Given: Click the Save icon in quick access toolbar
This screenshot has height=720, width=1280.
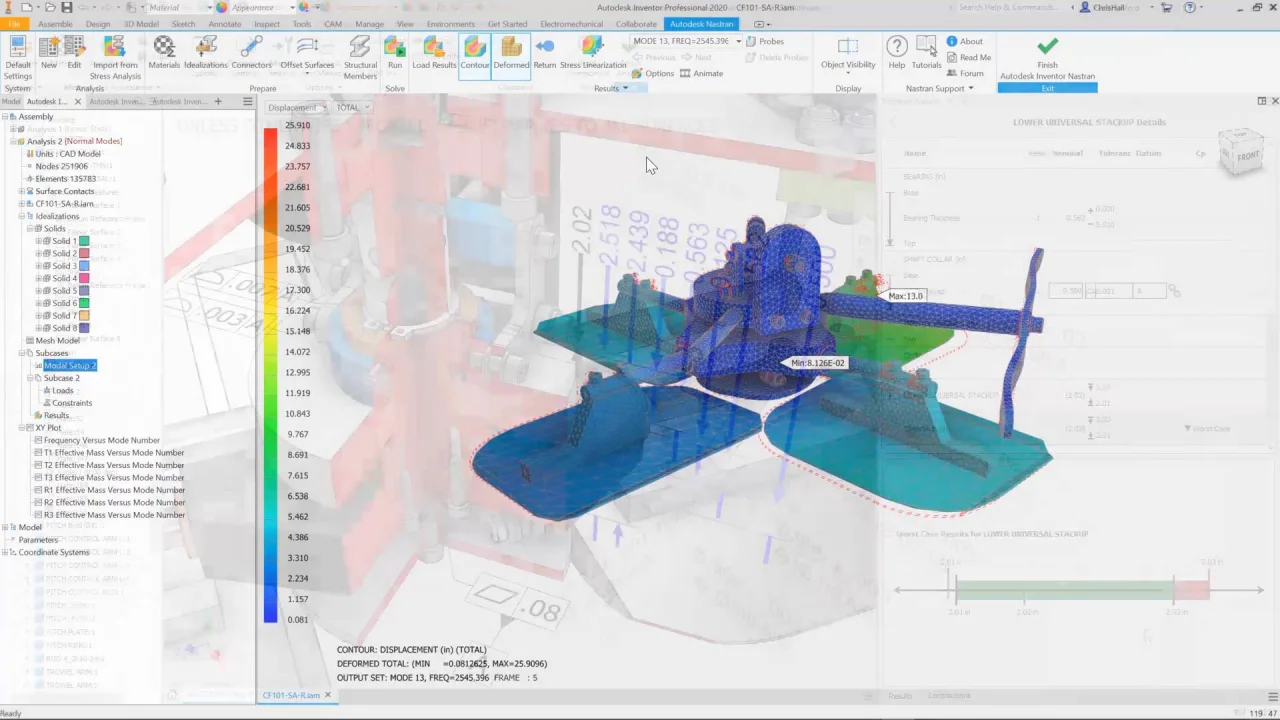Looking at the screenshot, I should coord(66,7).
